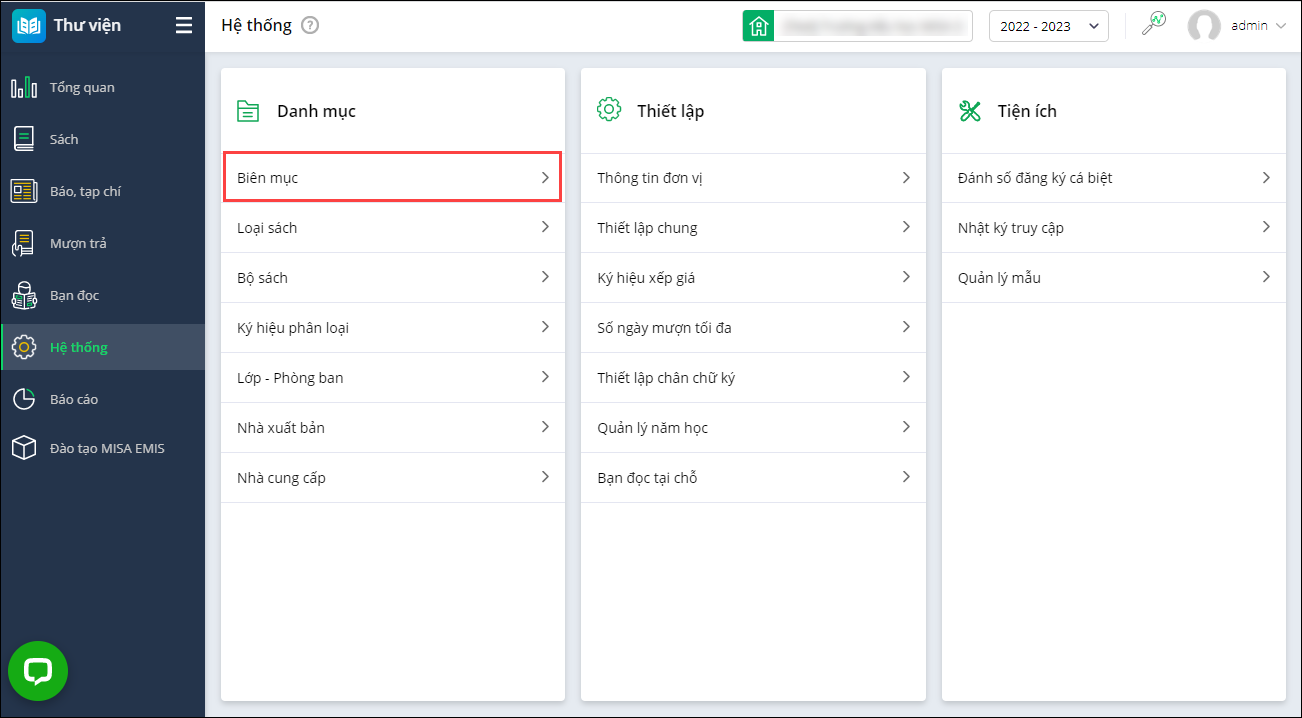Open the green chat support bubble

(38, 671)
